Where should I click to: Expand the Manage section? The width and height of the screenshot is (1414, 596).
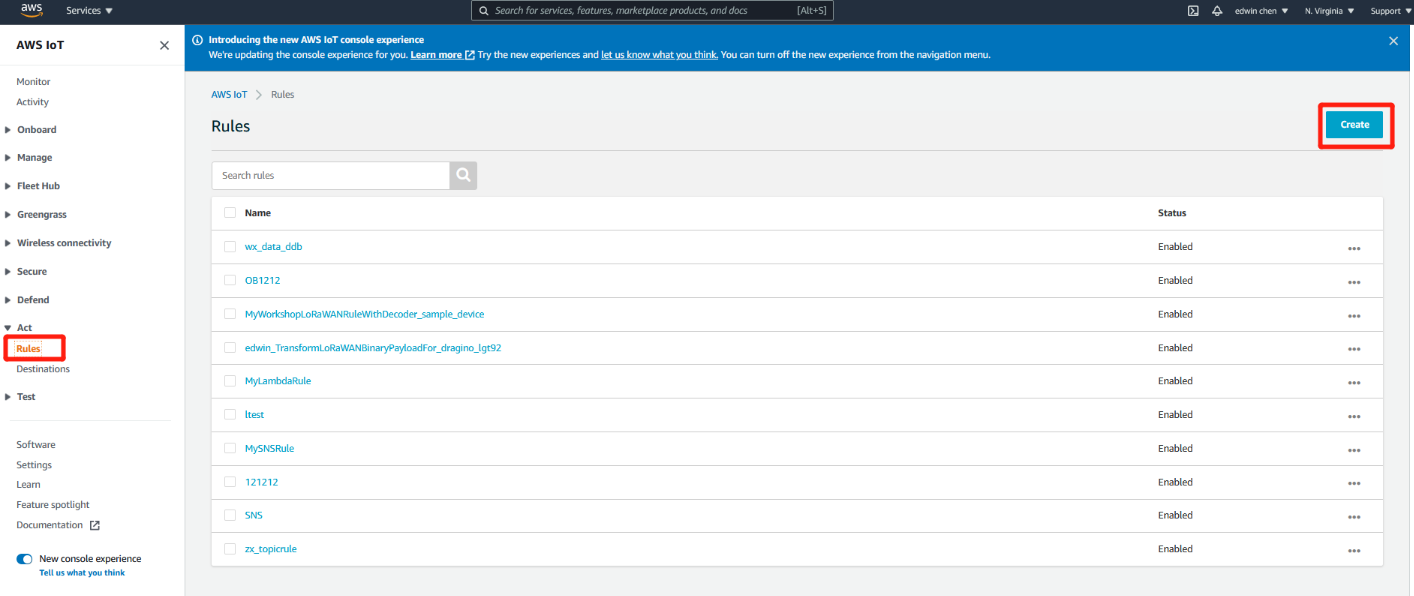pyautogui.click(x=29, y=158)
